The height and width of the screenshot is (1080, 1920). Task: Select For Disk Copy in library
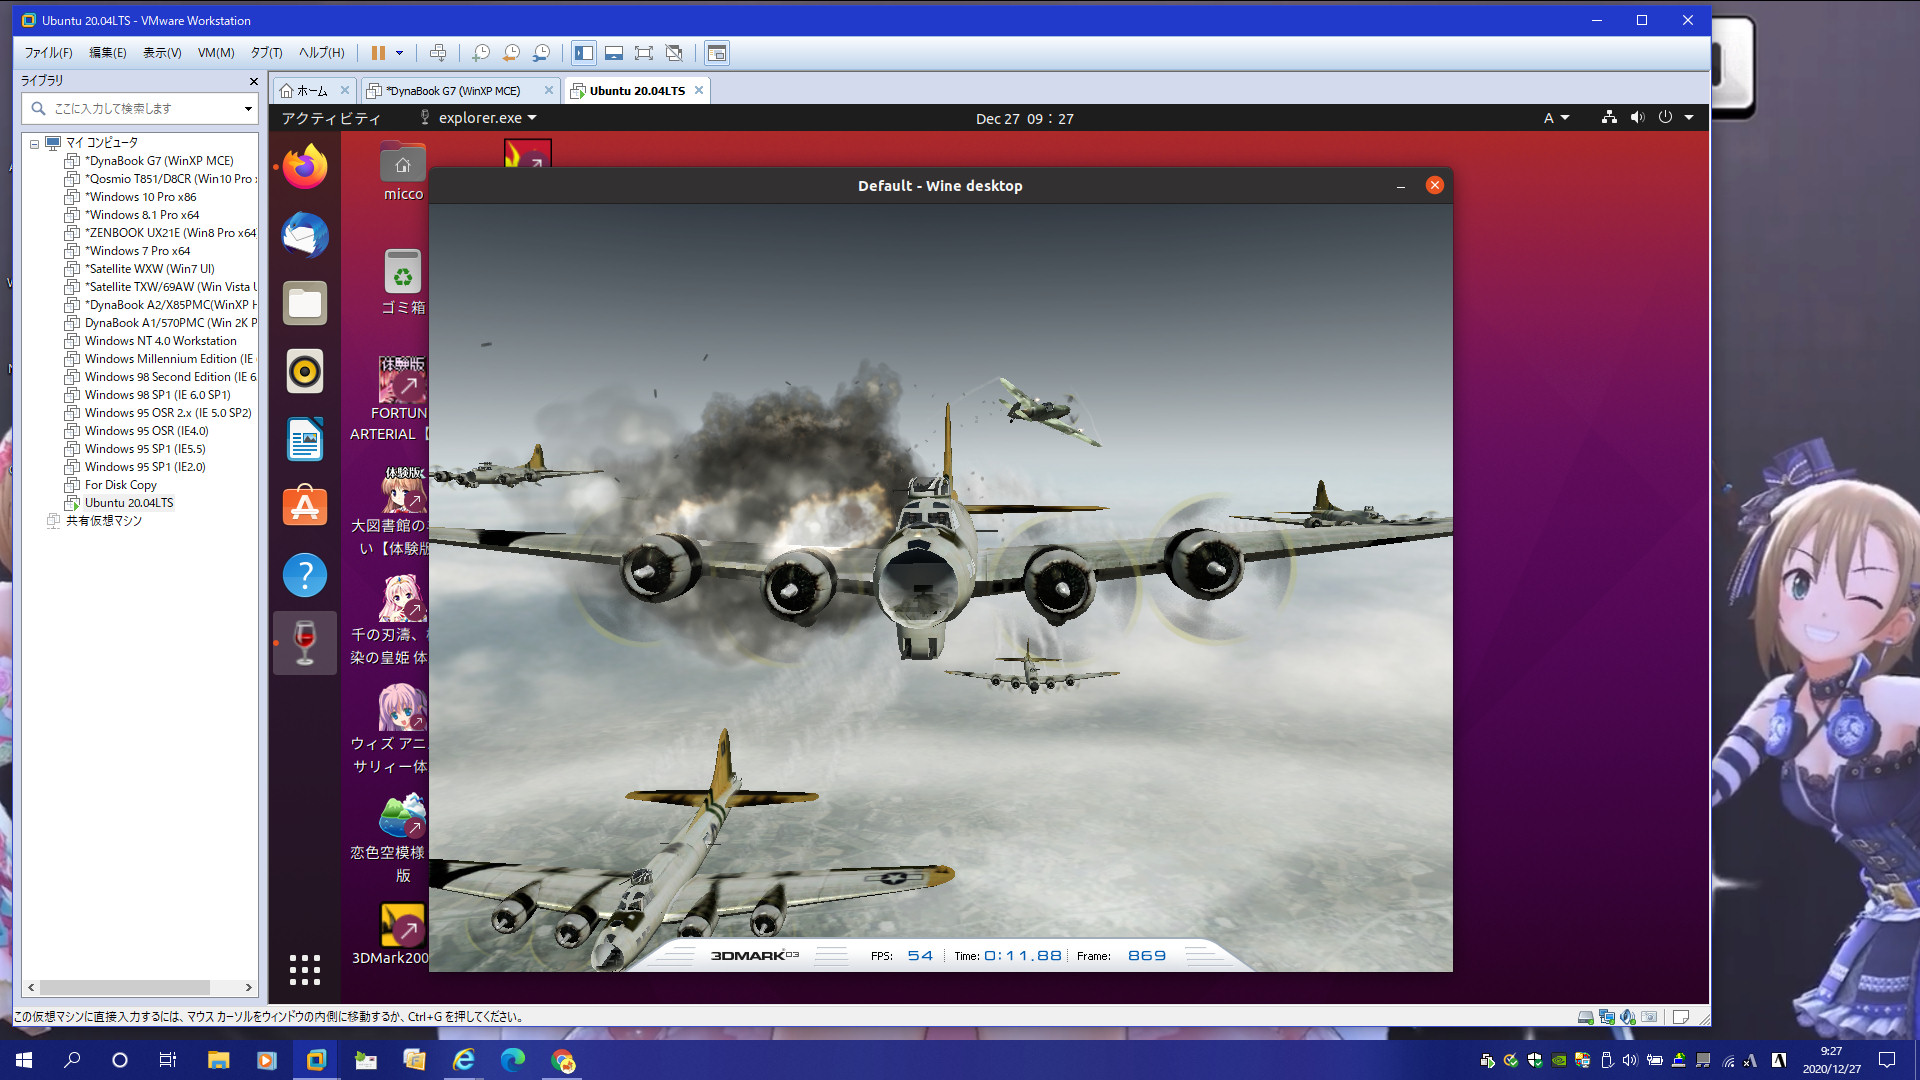tap(120, 485)
